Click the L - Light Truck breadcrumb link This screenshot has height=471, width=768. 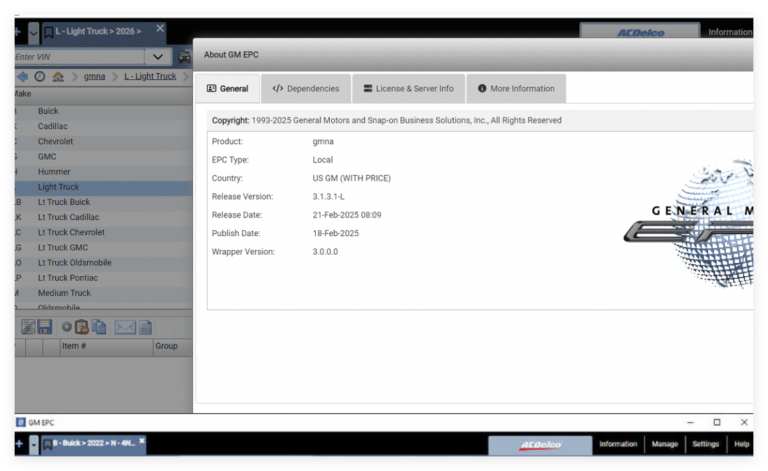point(150,76)
